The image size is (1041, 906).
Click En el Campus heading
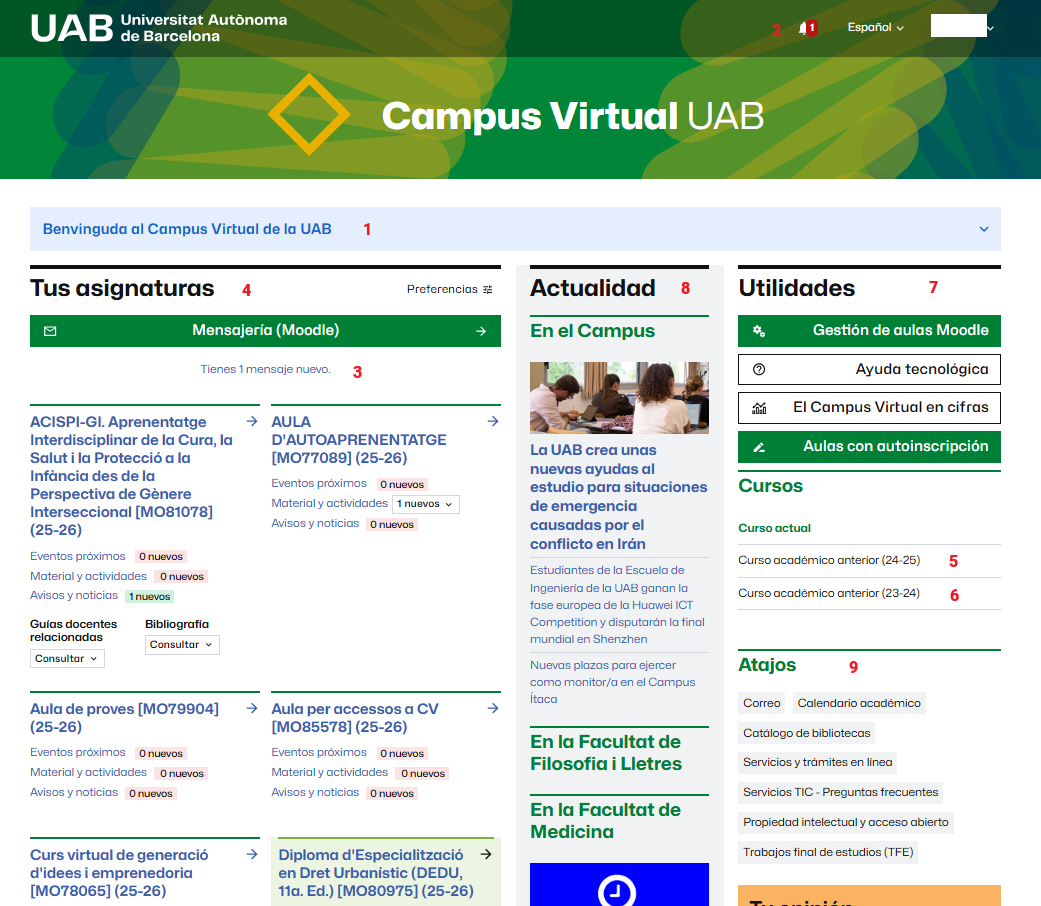592,331
